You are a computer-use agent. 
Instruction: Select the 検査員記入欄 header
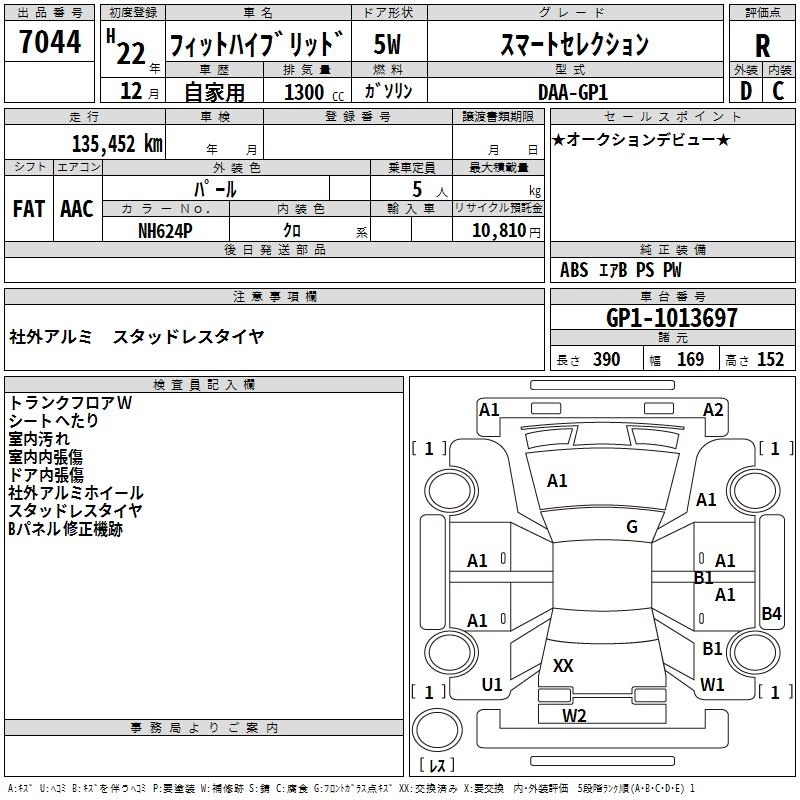pos(204,385)
